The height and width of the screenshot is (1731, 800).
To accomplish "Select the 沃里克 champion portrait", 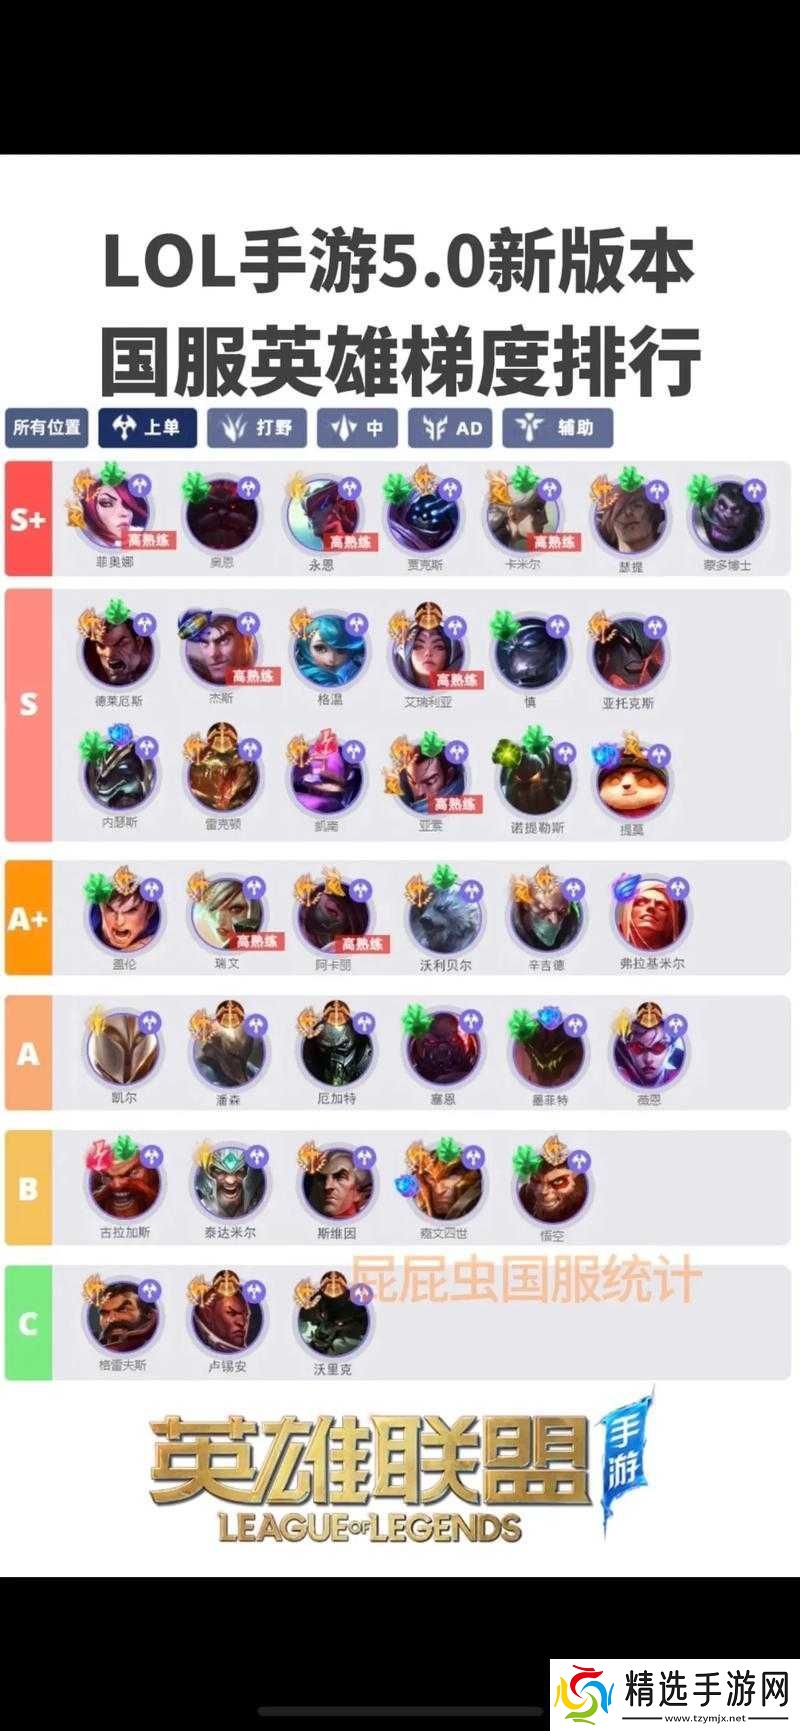I will 333,1320.
